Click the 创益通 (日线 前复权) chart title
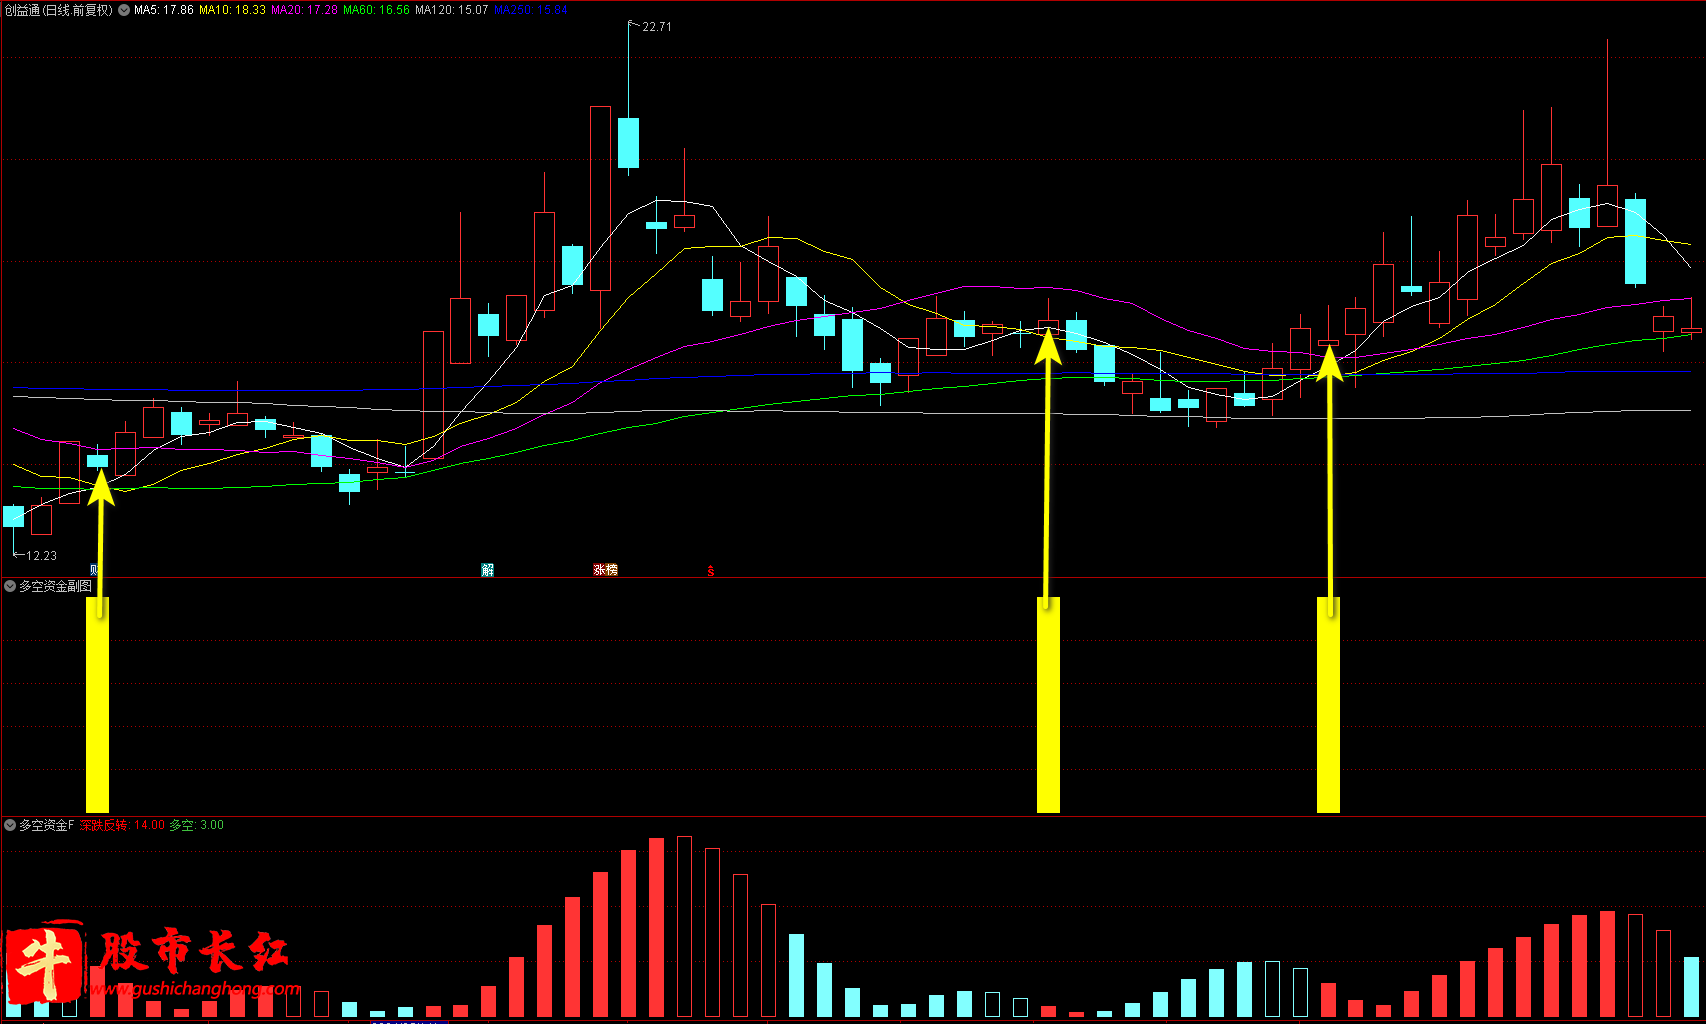1706x1024 pixels. click(59, 10)
